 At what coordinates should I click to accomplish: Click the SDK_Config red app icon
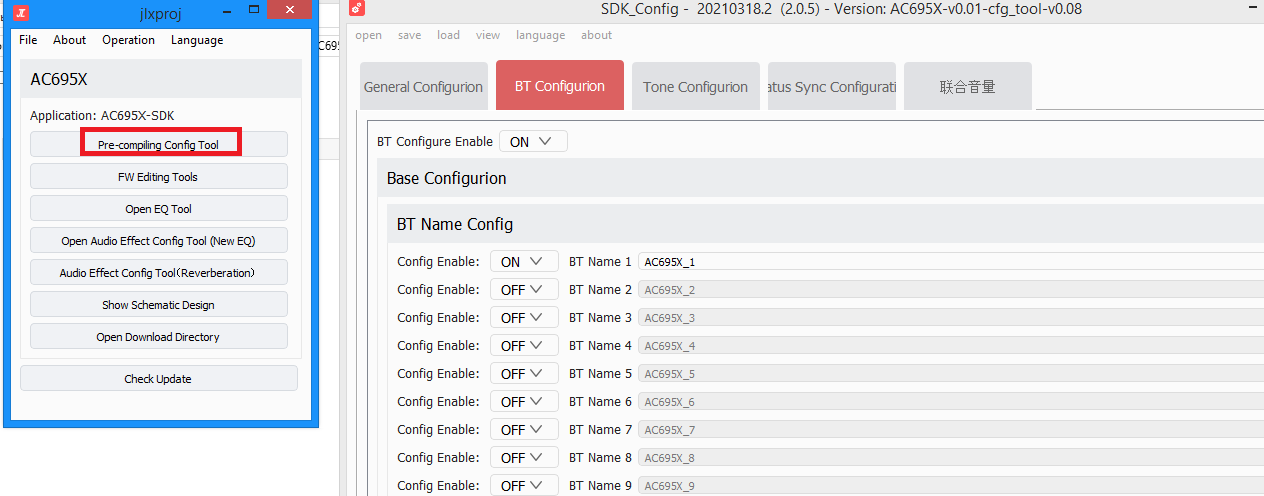357,9
